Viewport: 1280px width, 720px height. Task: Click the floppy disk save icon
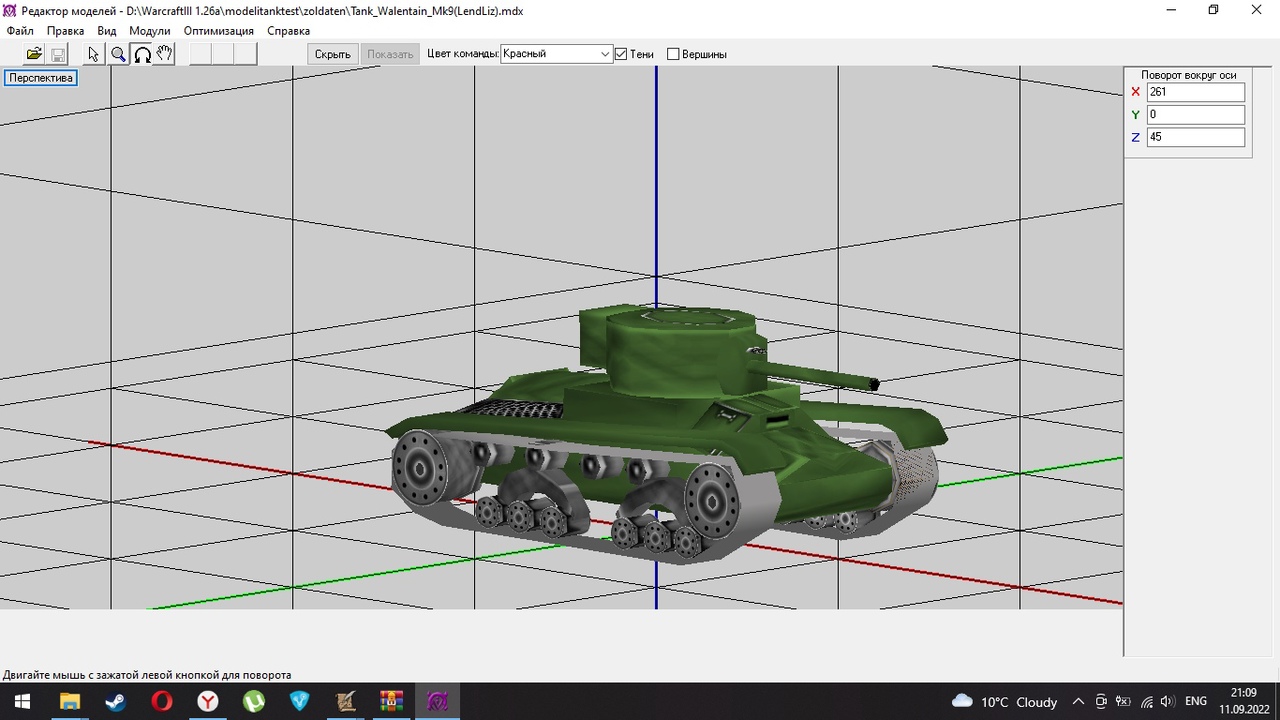pos(58,54)
